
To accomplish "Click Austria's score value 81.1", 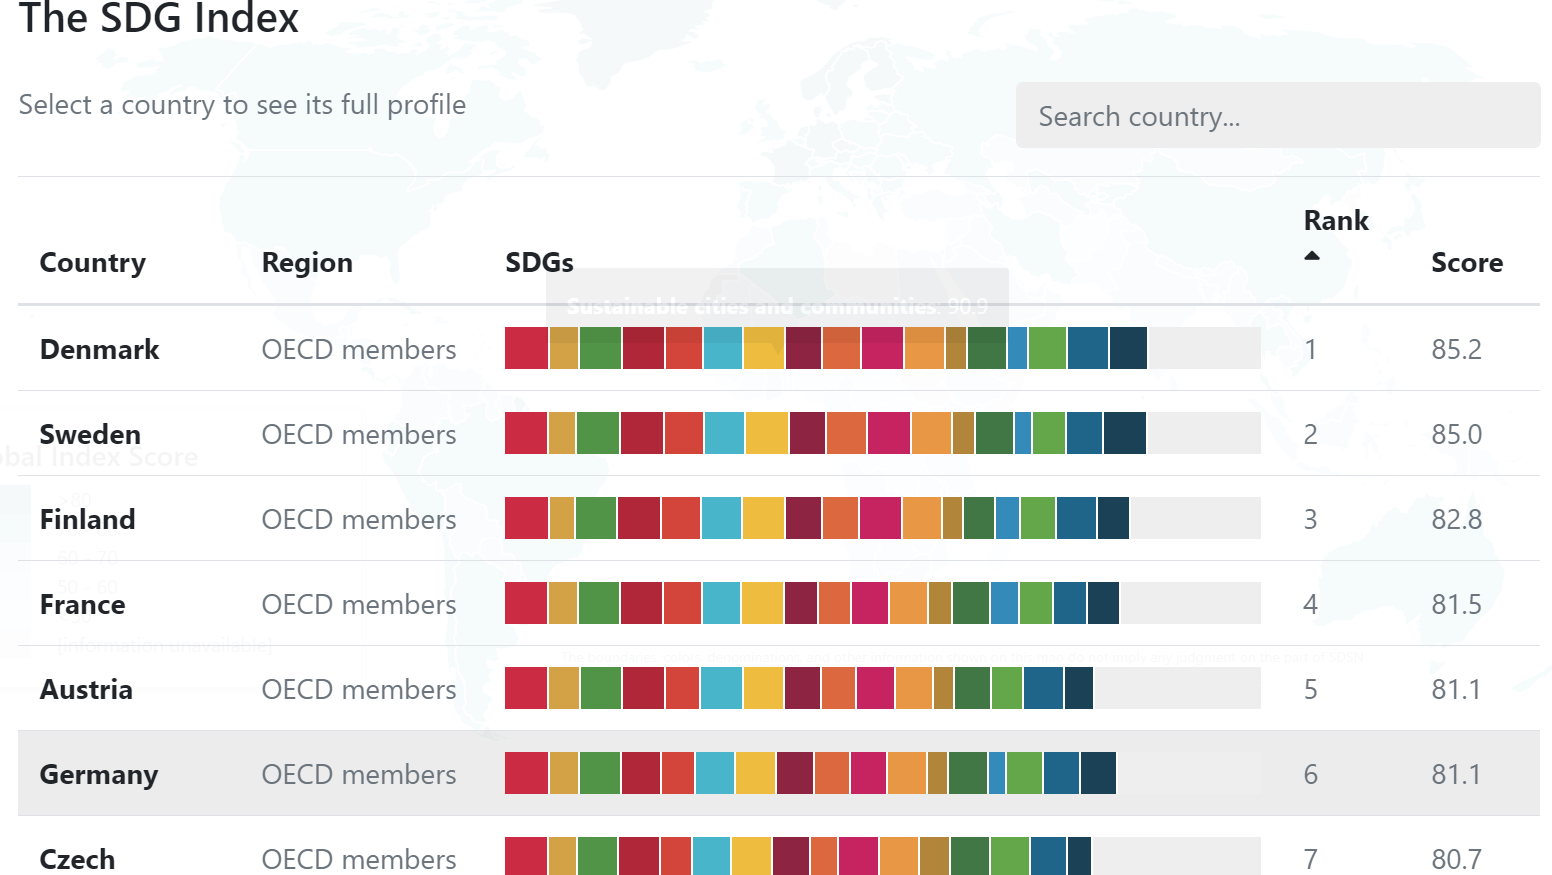I will click(1456, 689).
